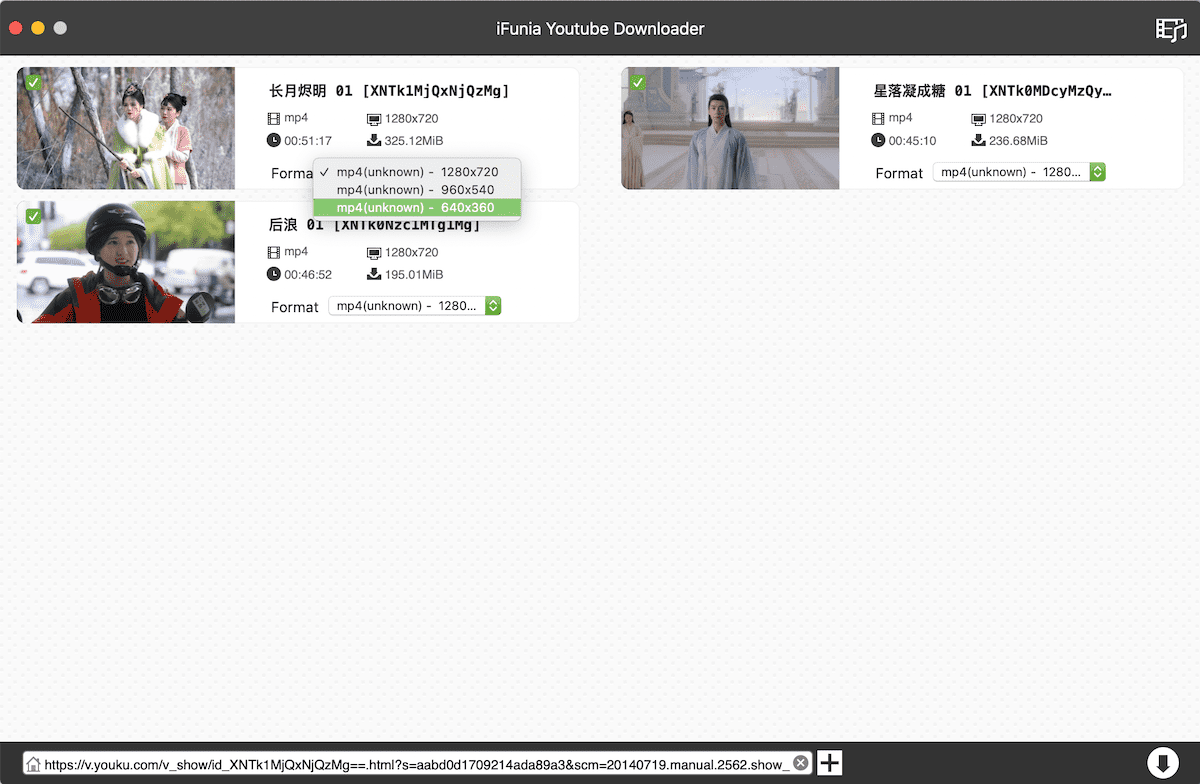Open Format dropdown for 星落凝成糖 01
The width and height of the screenshot is (1200, 784).
(x=1019, y=172)
